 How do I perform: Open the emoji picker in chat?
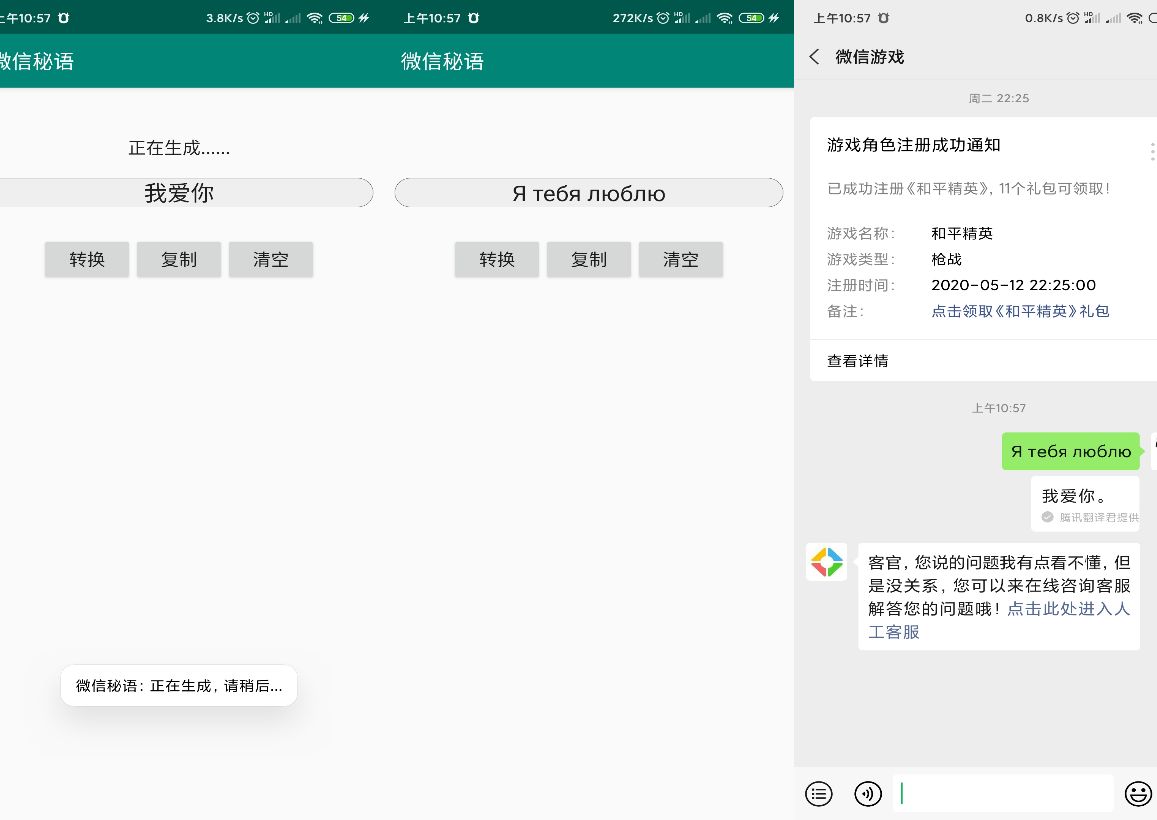point(1138,794)
